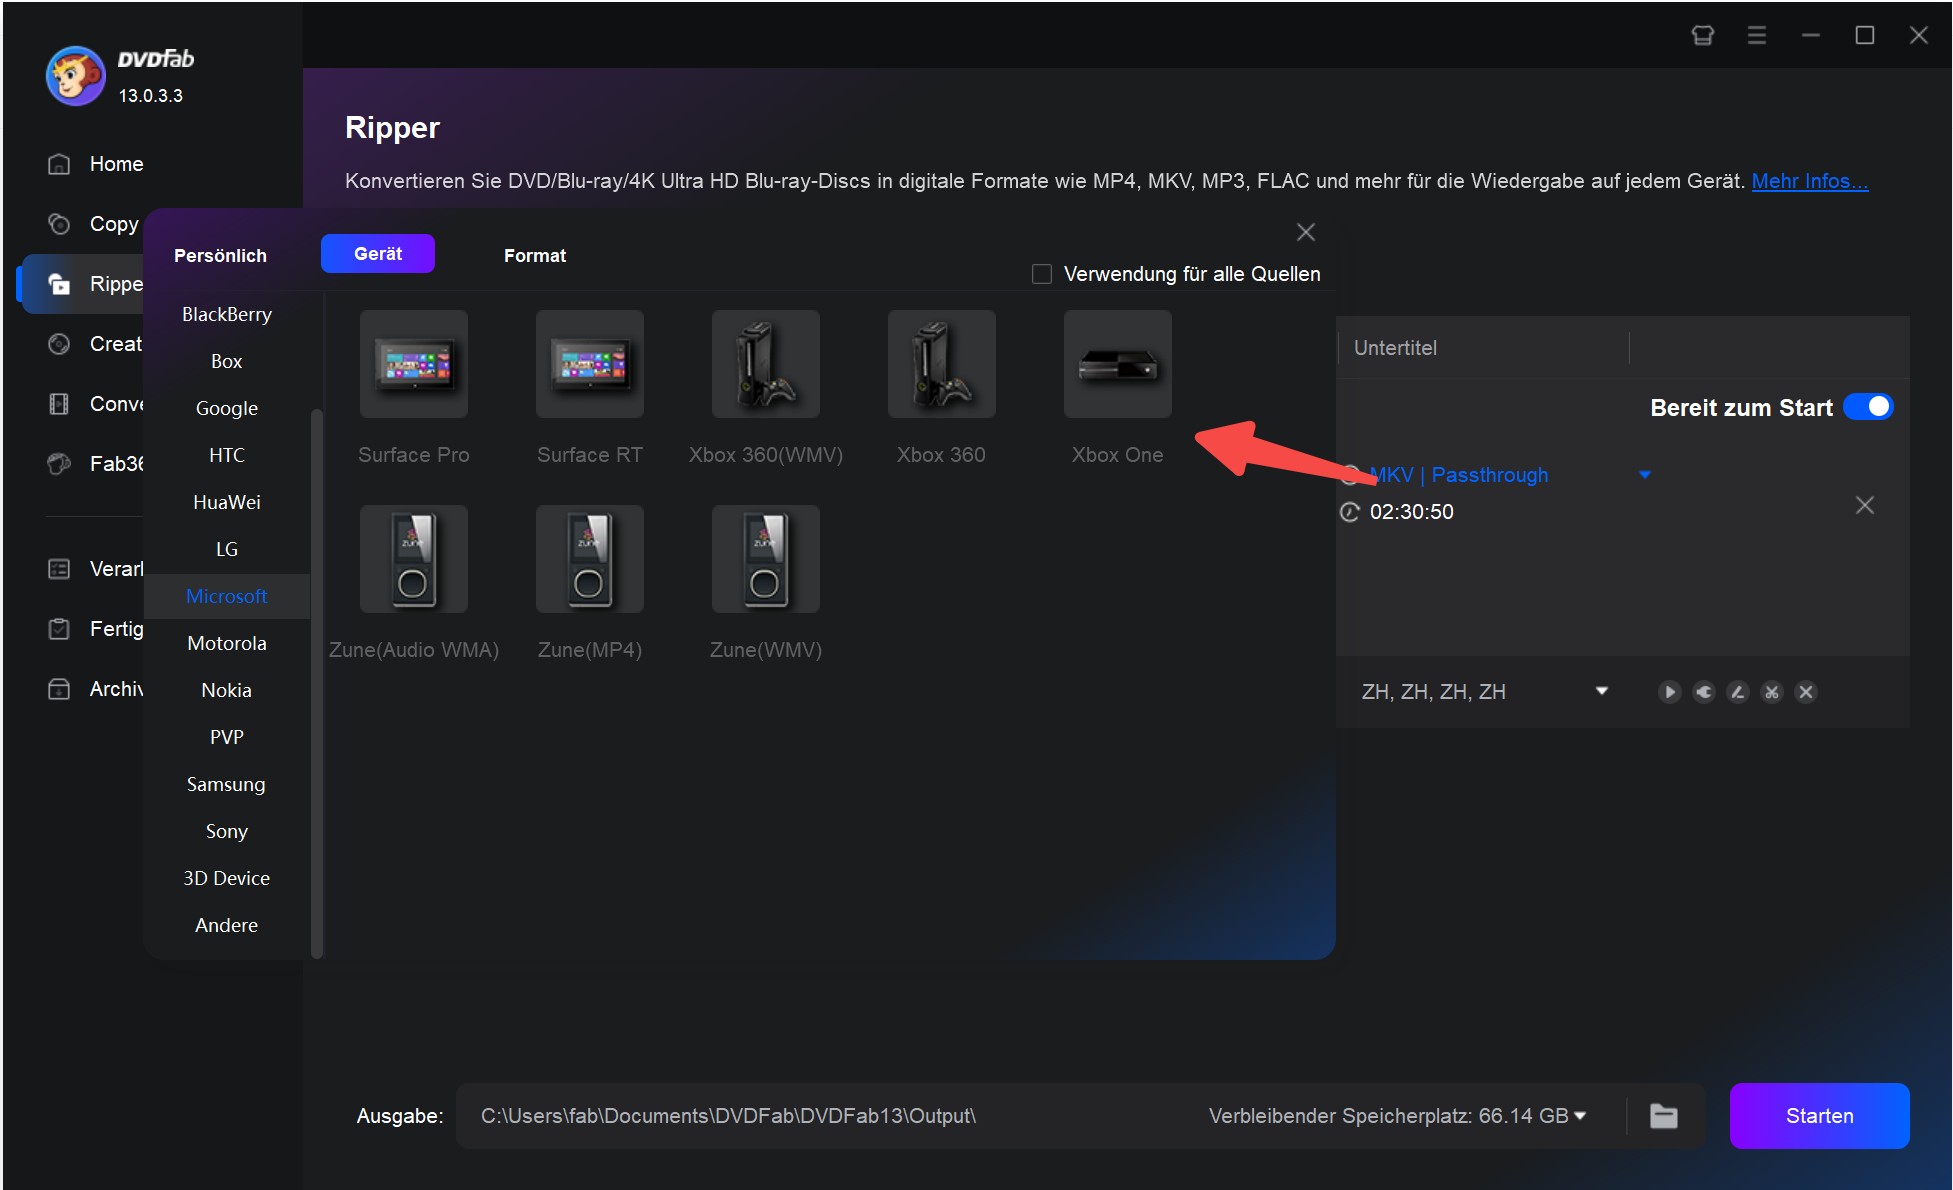Select PVP in the brand list
The width and height of the screenshot is (1953, 1190).
click(x=227, y=737)
